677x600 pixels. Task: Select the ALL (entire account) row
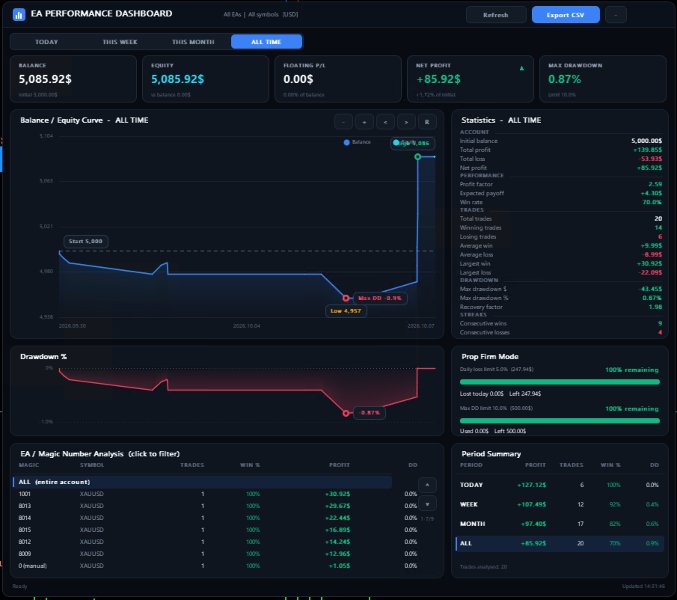pos(202,482)
